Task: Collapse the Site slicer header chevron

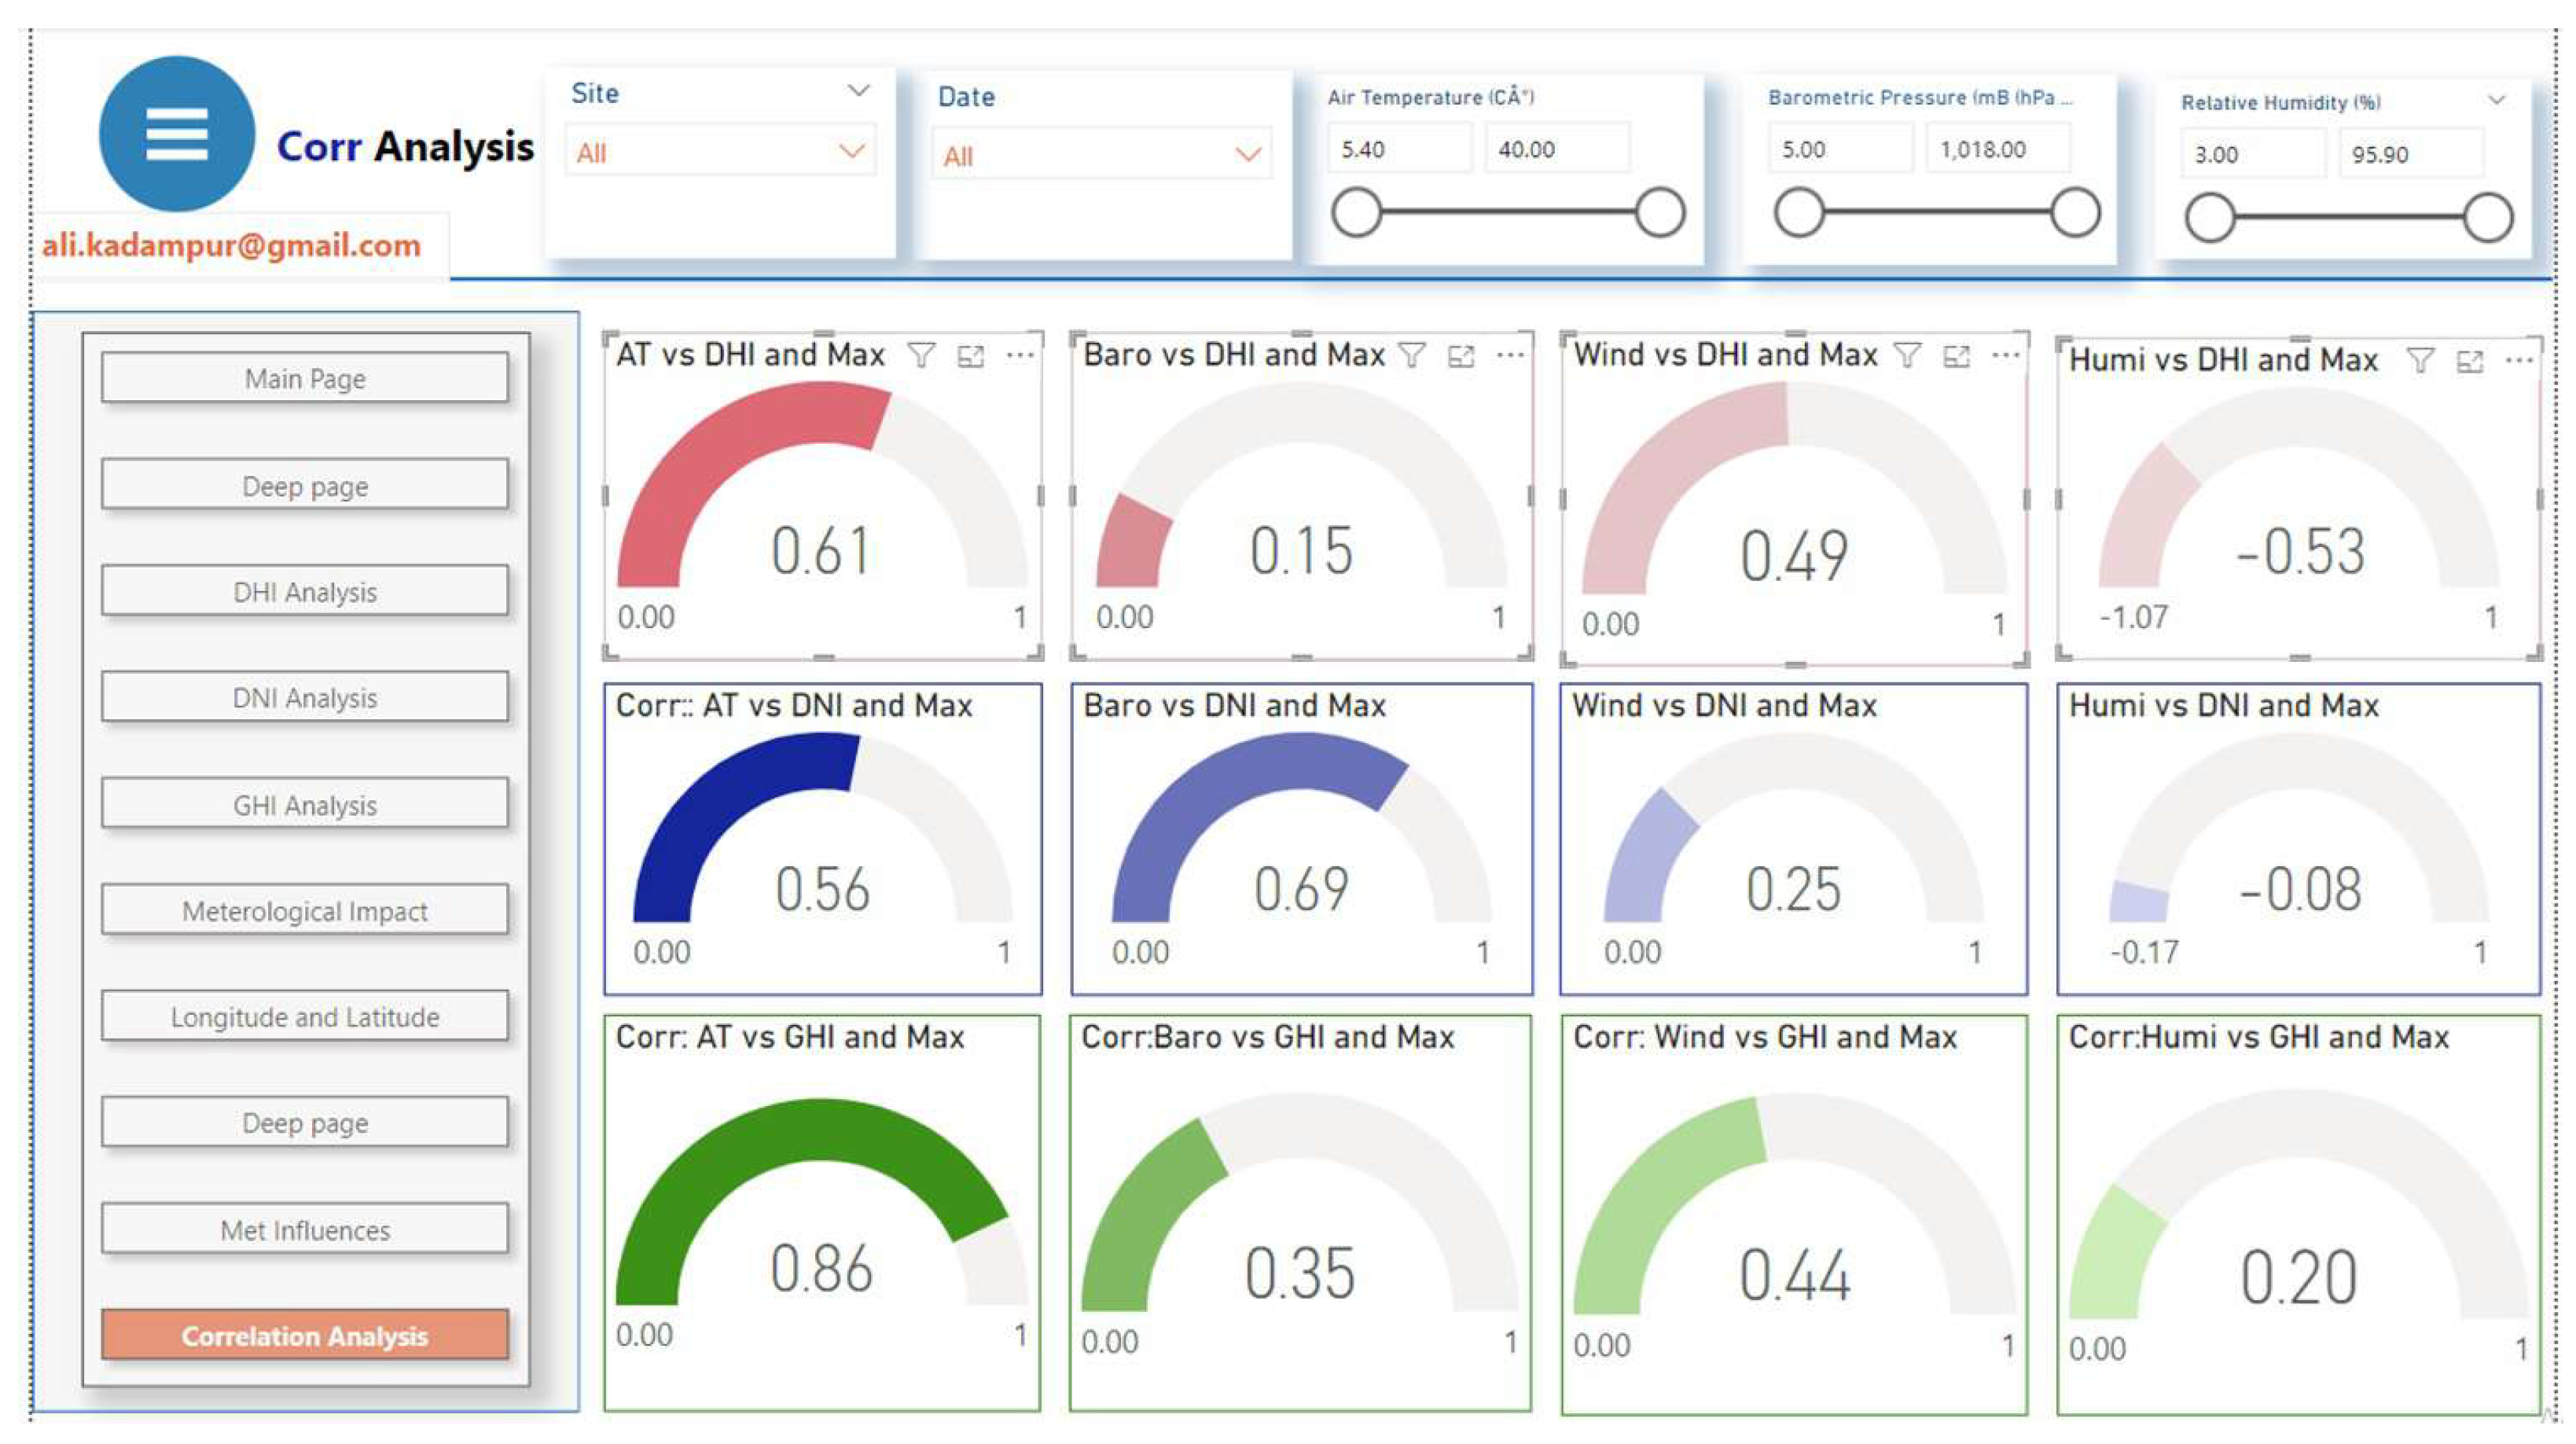Action: coord(858,91)
